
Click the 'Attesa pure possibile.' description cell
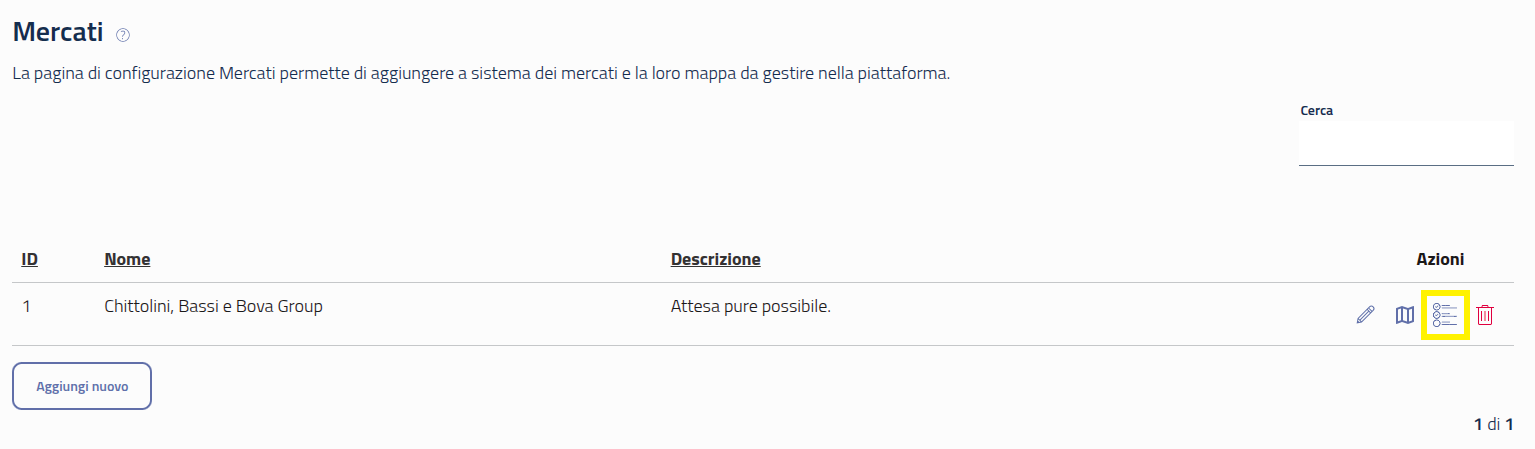(x=751, y=306)
